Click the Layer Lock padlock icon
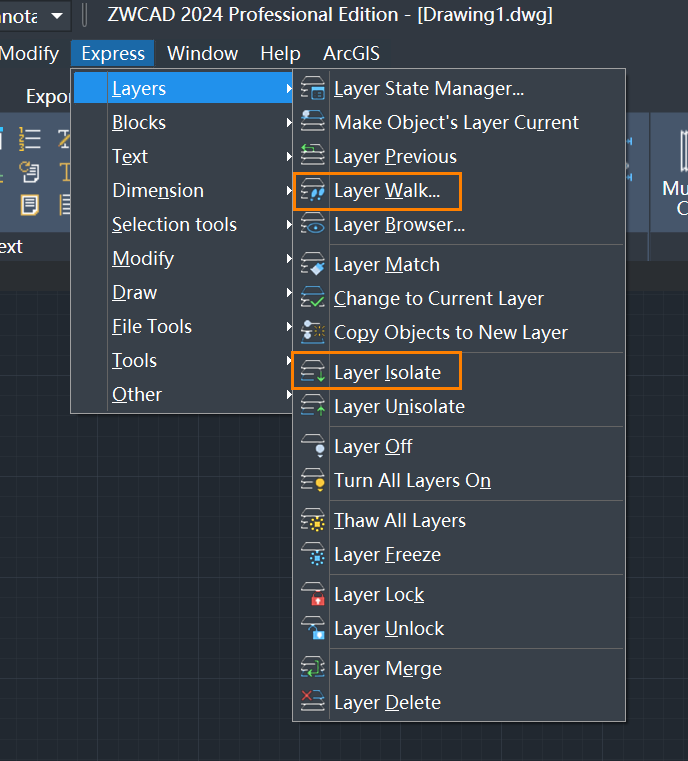The height and width of the screenshot is (761, 688). coord(312,595)
